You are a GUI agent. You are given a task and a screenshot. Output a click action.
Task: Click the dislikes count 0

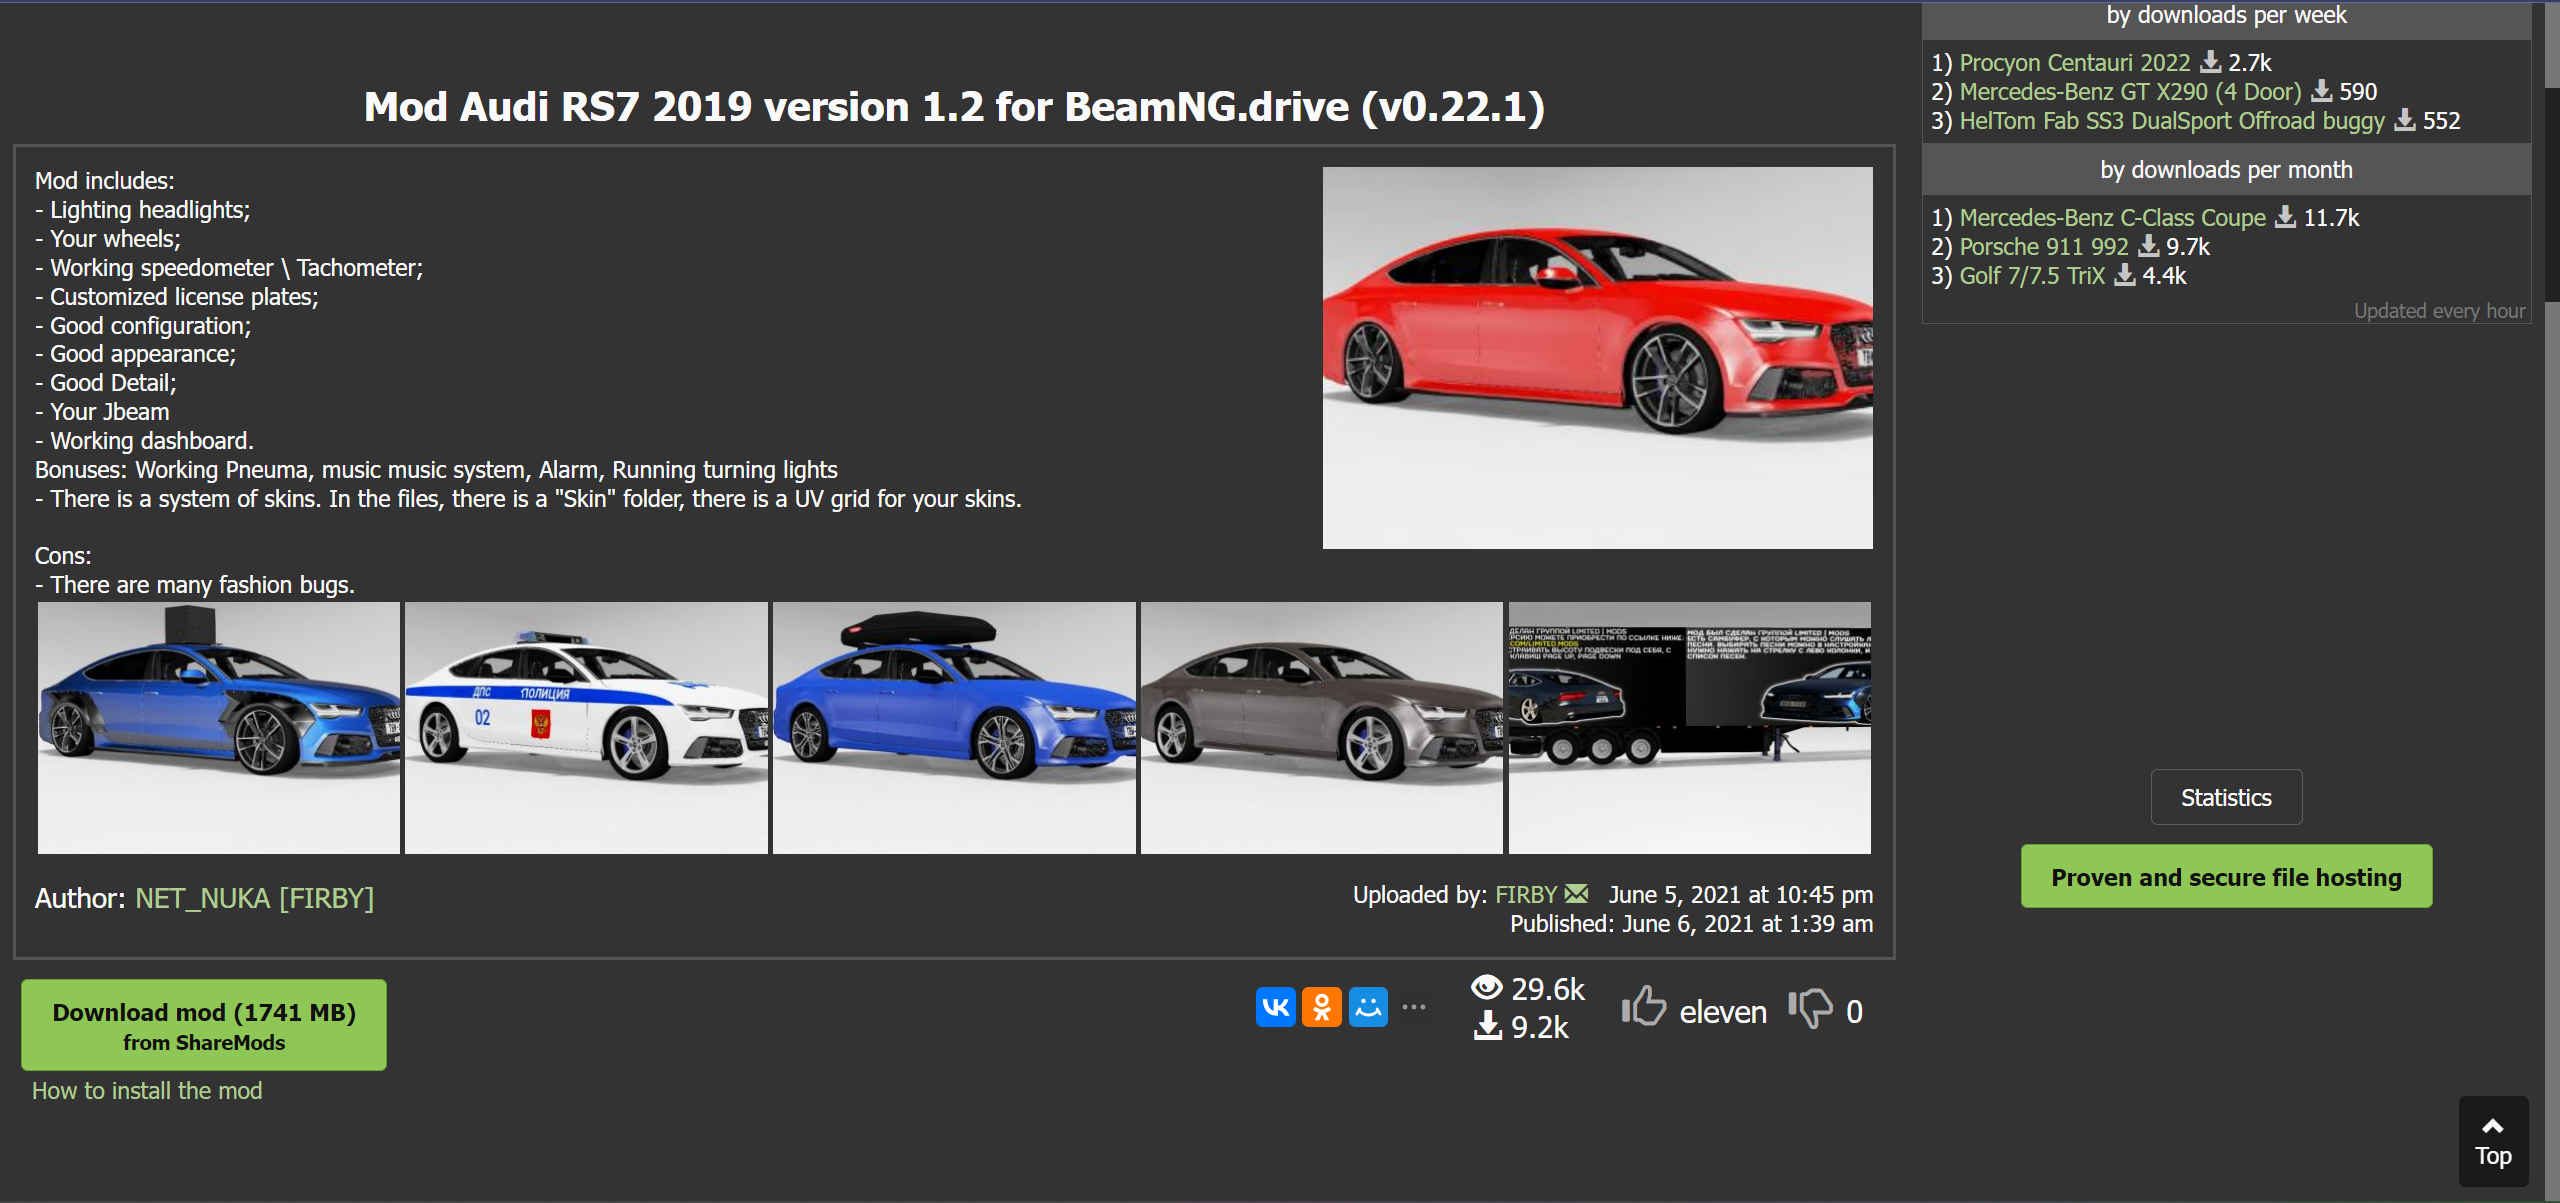[1854, 1011]
